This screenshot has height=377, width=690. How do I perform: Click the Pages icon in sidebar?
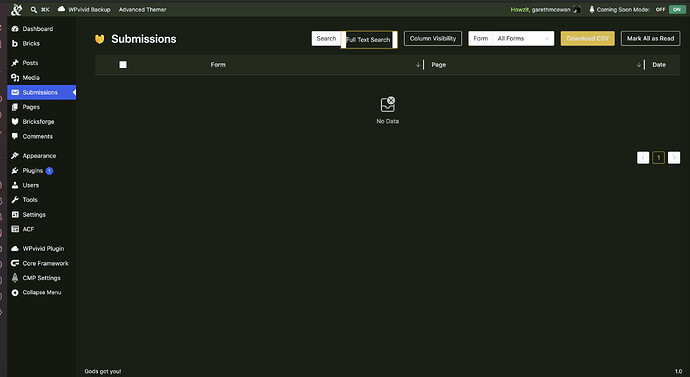15,107
